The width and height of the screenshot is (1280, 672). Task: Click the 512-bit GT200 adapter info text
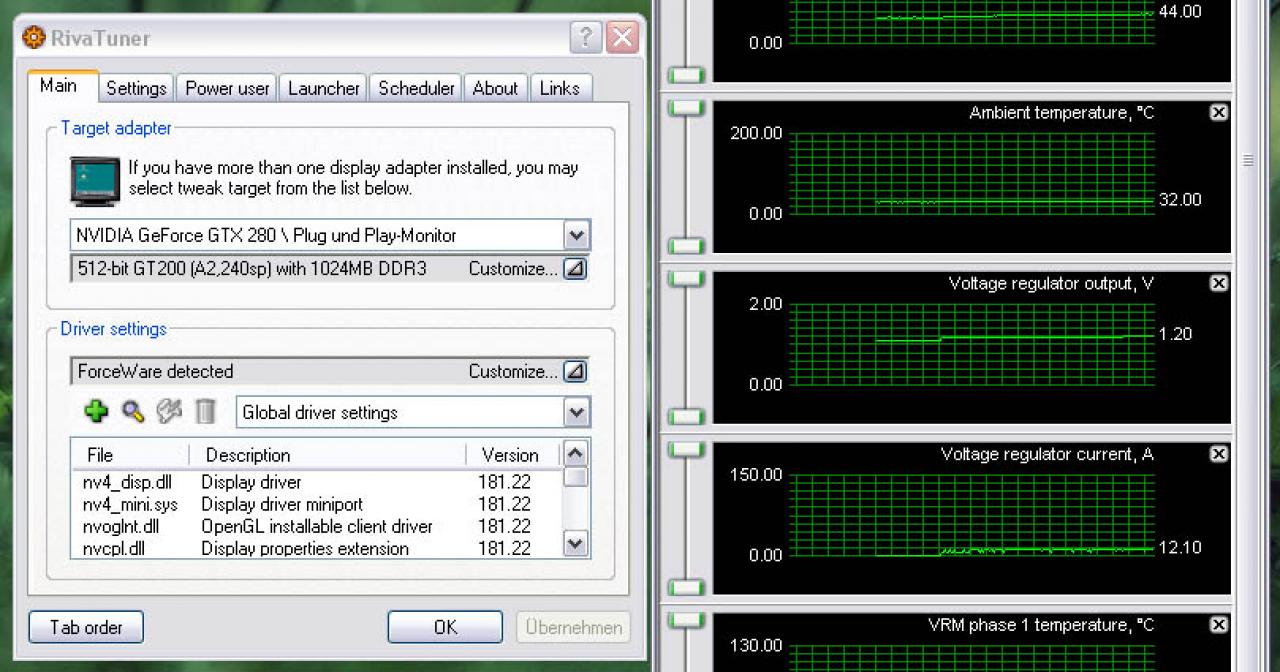coord(252,268)
